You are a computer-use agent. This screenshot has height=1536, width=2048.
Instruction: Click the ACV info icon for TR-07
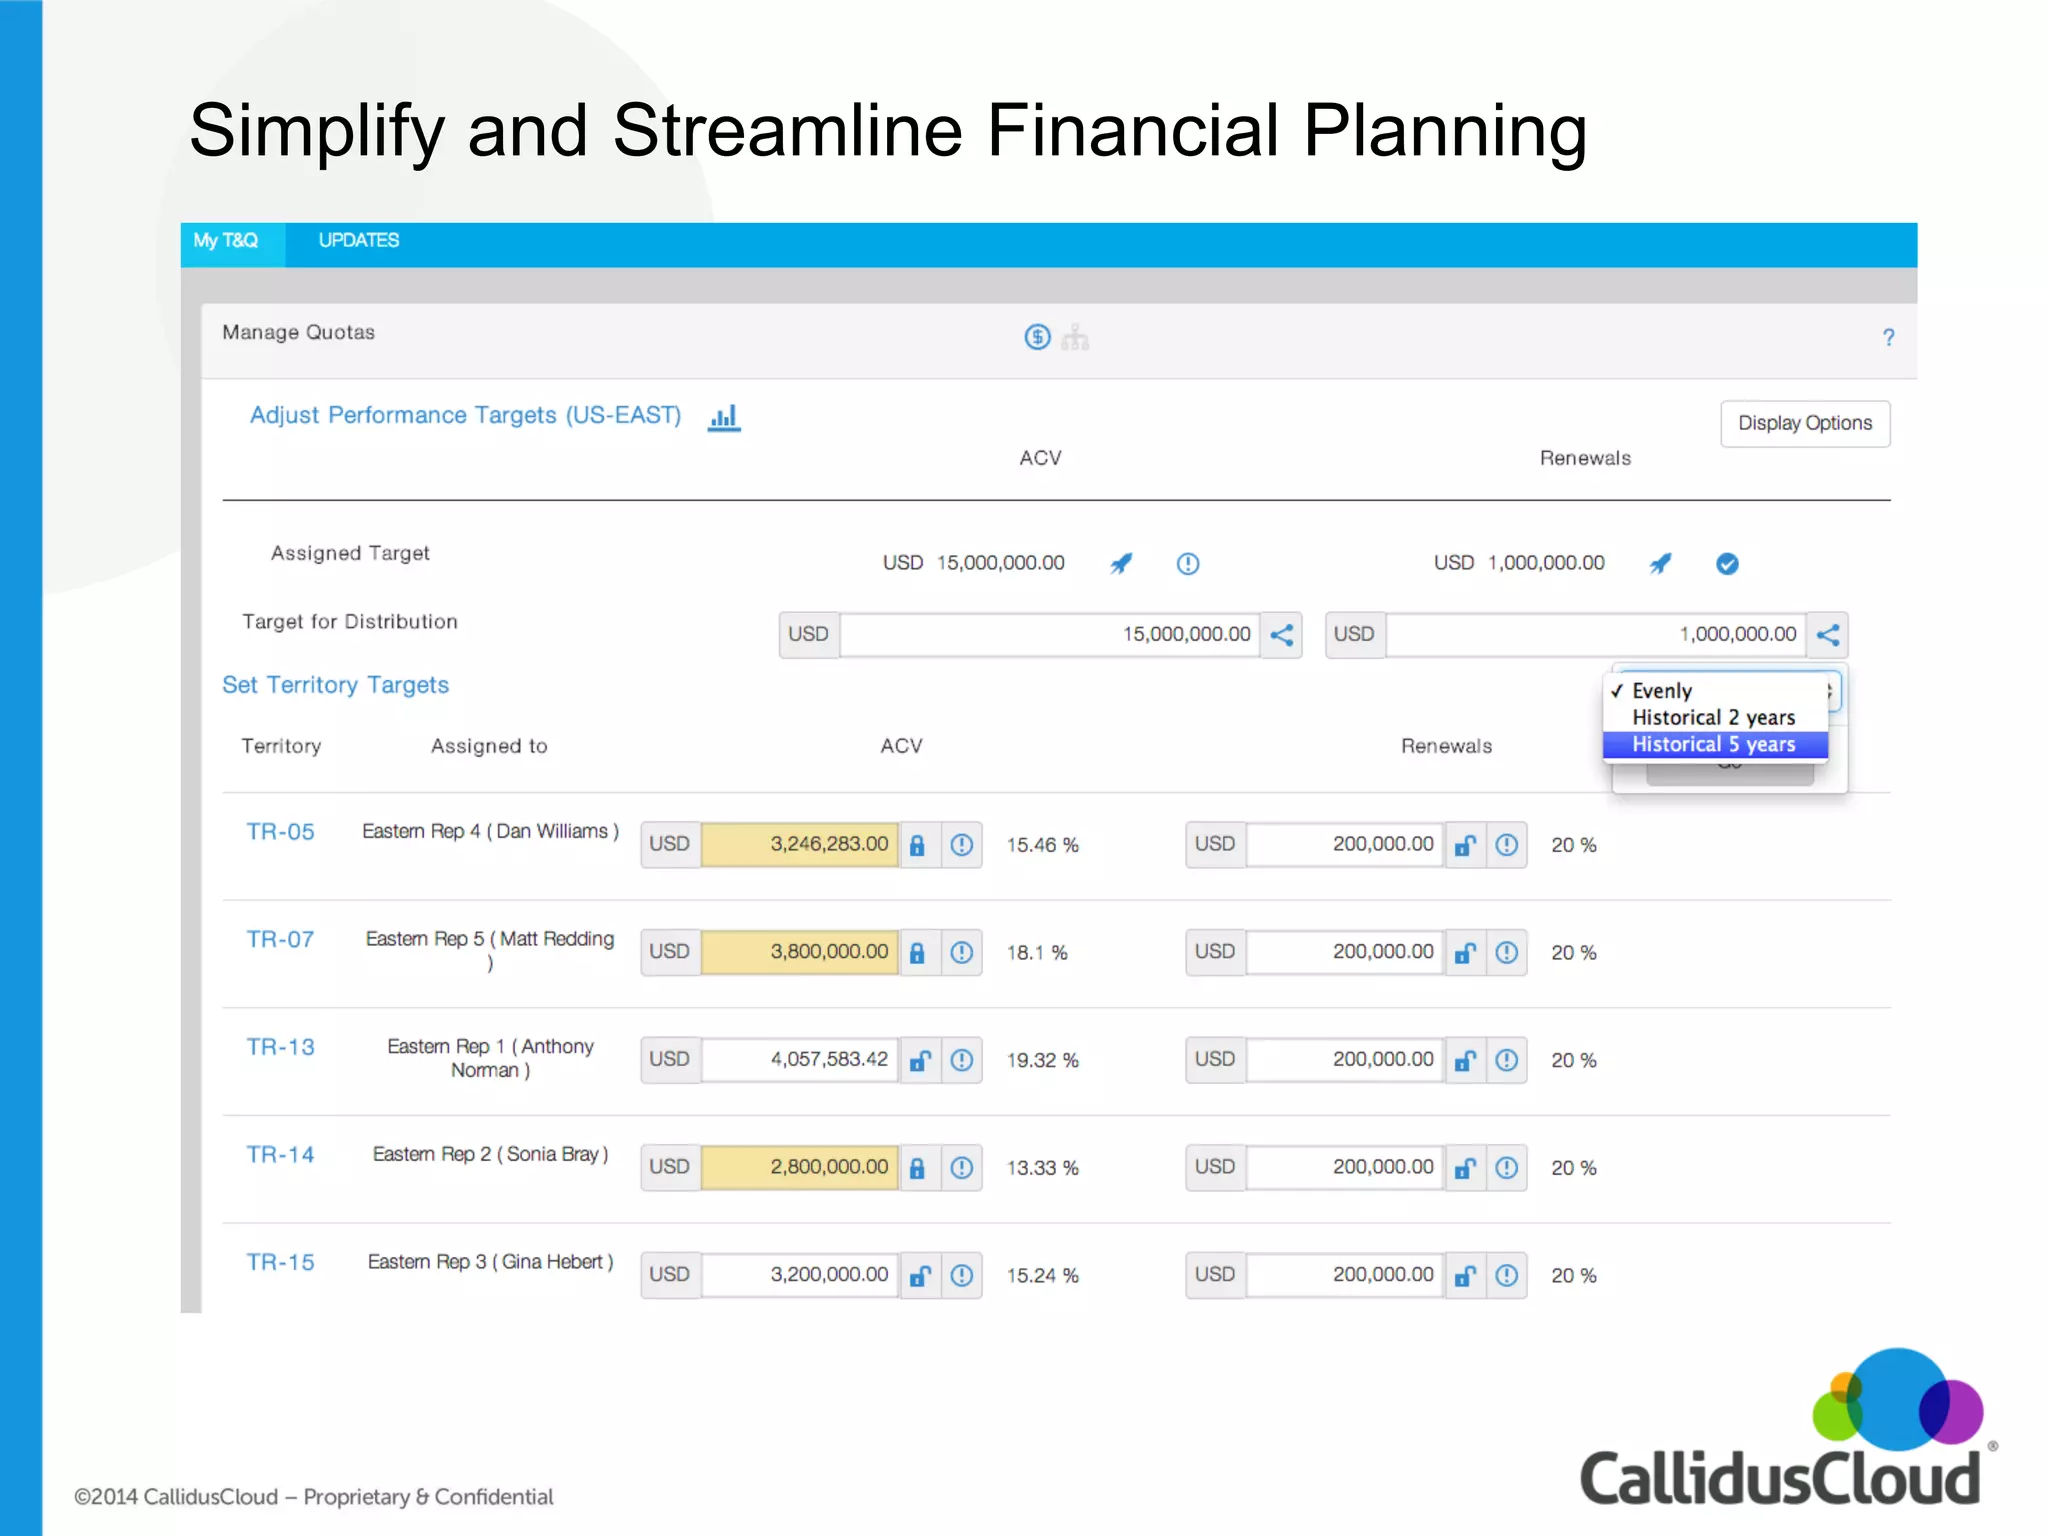click(961, 952)
